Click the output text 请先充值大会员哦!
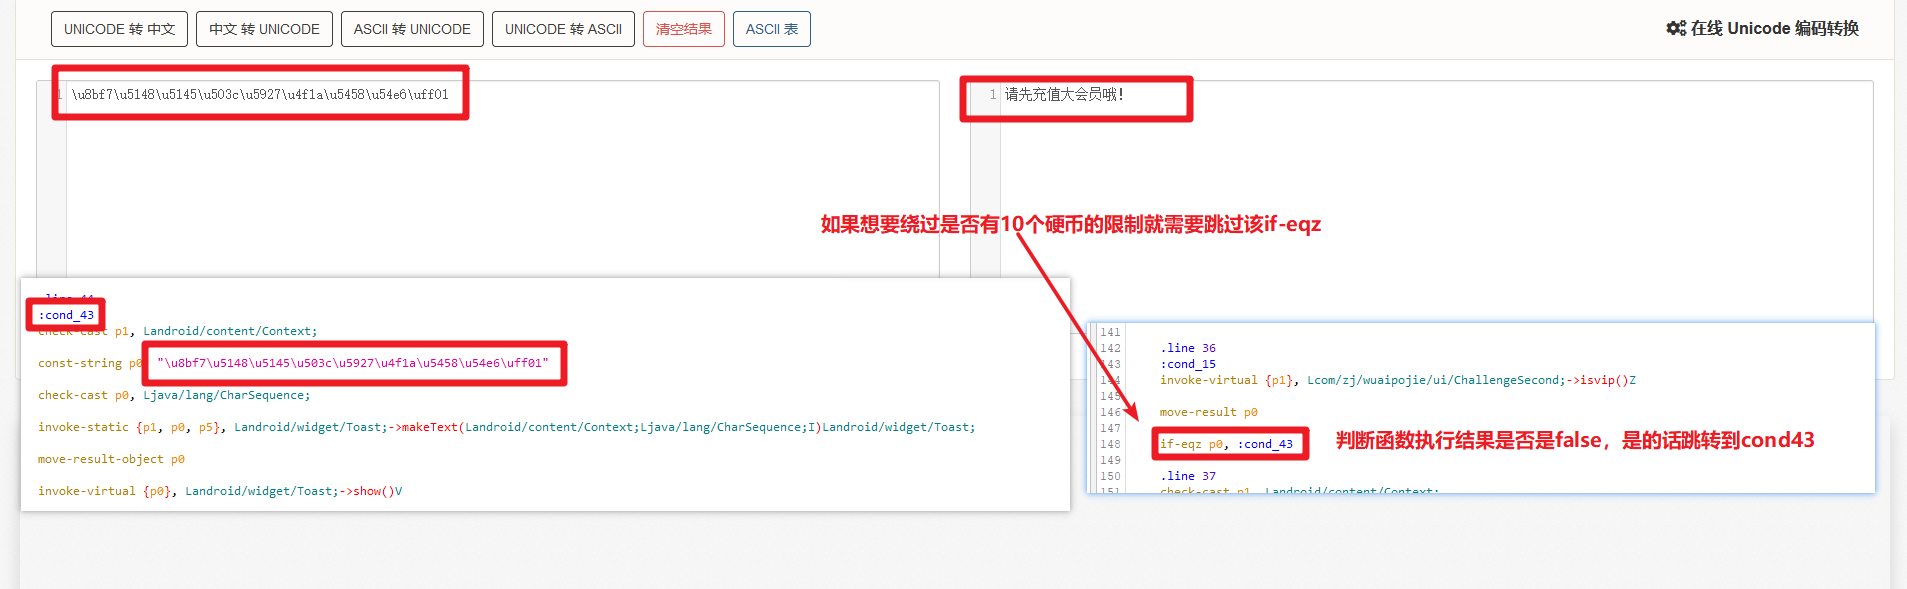Screen dimensions: 1907x589 click(1064, 95)
